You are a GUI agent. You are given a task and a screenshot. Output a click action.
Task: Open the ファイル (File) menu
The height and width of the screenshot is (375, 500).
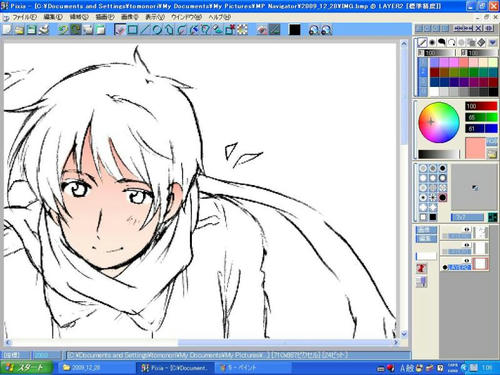pos(24,17)
